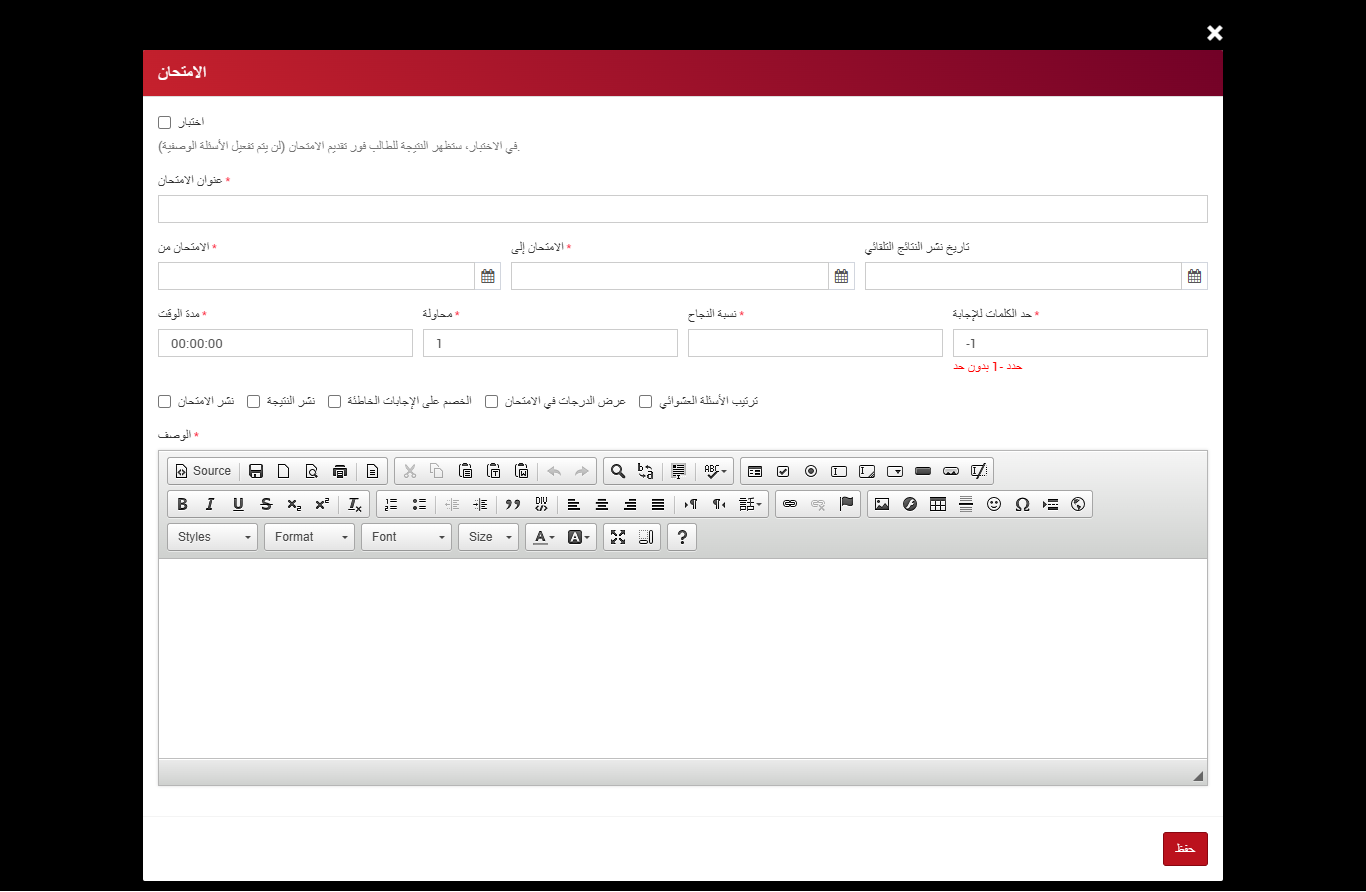The height and width of the screenshot is (892, 1366).
Task: Select the Print icon in the editor toolbar
Action: (340, 471)
